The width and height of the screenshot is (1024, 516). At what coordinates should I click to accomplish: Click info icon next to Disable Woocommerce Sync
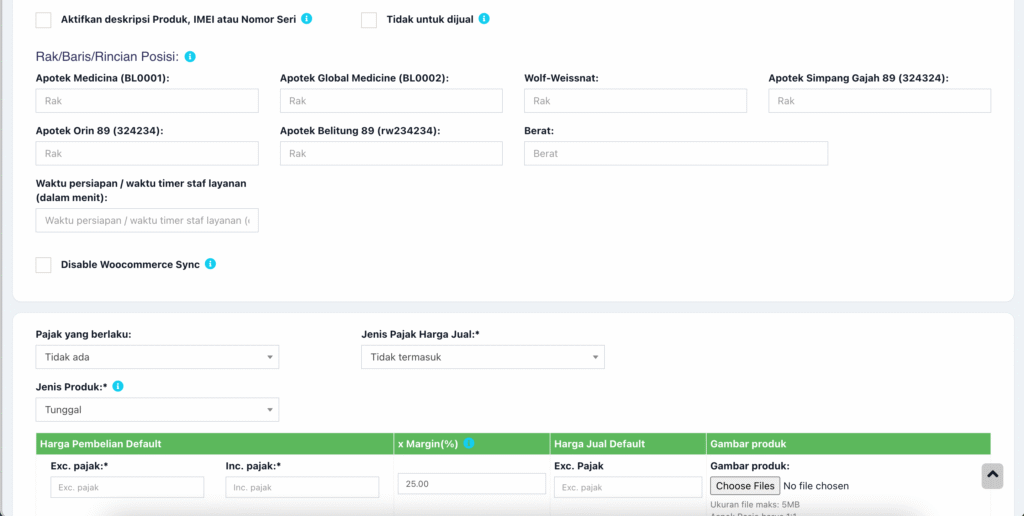coord(211,264)
